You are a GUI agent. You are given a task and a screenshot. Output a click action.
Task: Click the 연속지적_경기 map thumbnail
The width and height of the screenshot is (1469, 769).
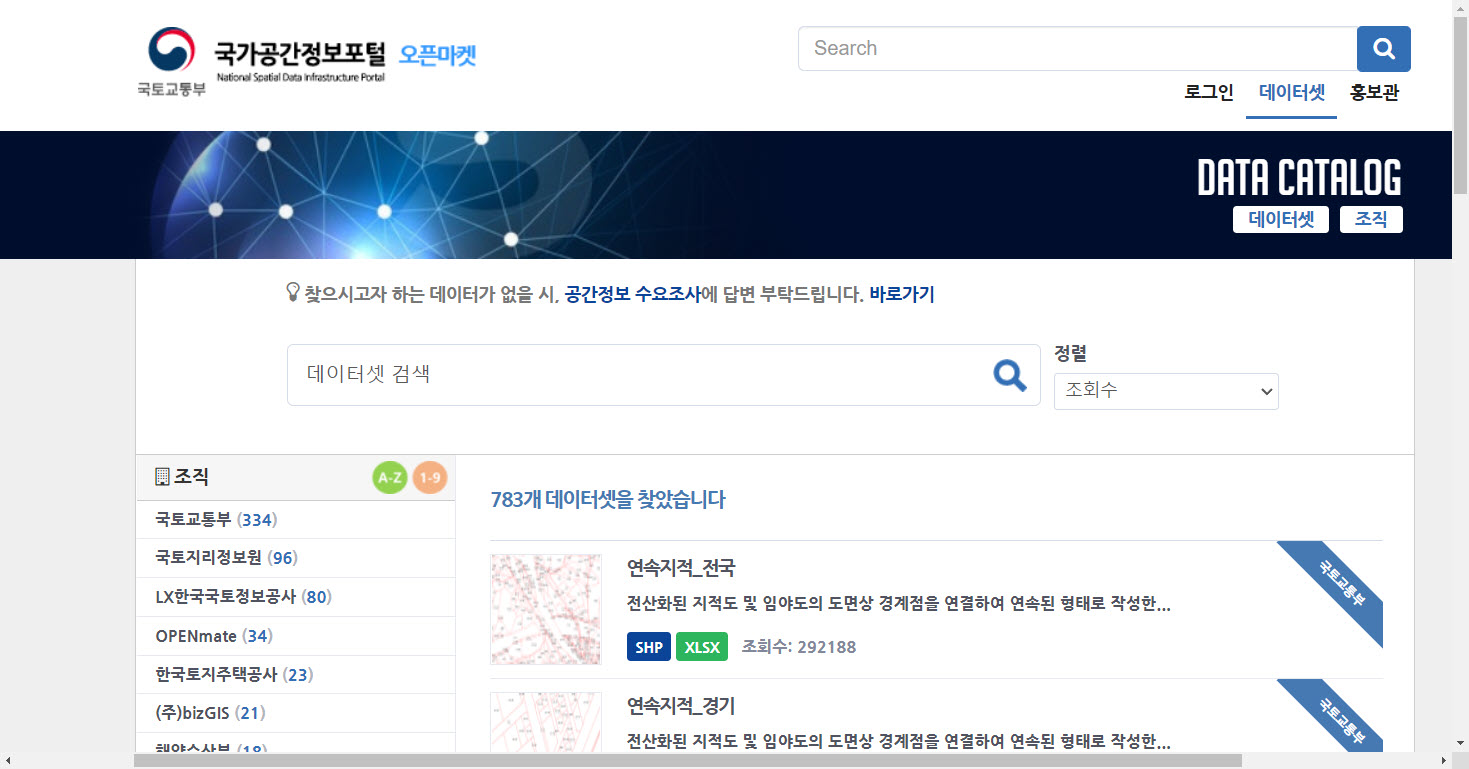point(546,721)
